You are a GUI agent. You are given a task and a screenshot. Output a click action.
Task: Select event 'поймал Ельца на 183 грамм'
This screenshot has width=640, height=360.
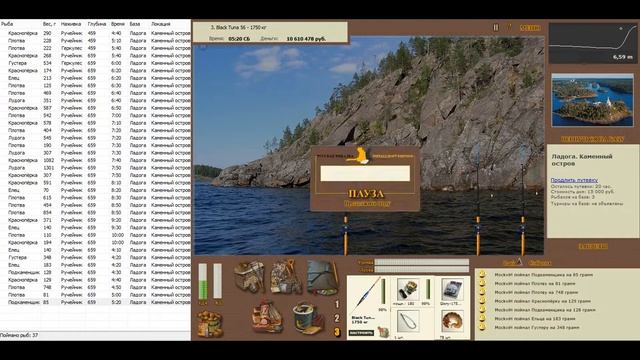[535, 318]
